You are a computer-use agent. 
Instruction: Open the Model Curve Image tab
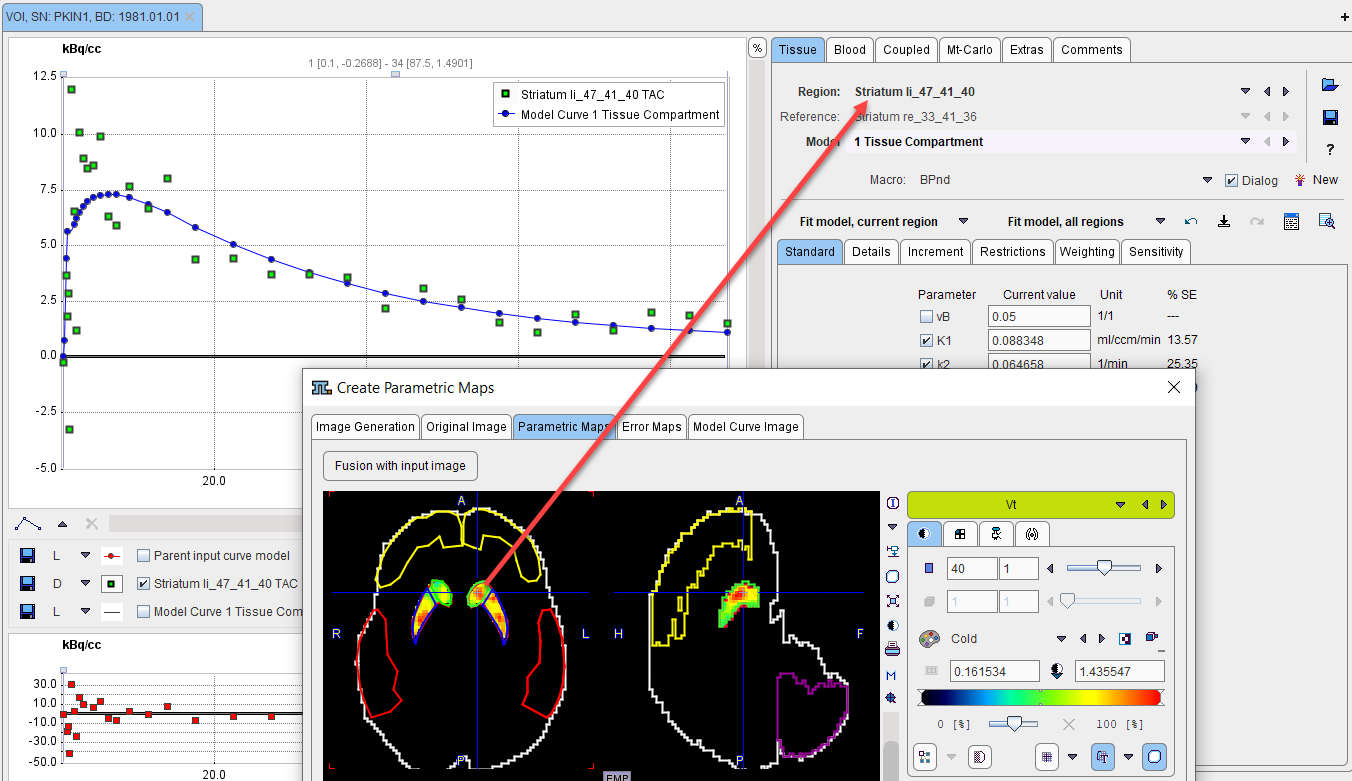point(746,426)
